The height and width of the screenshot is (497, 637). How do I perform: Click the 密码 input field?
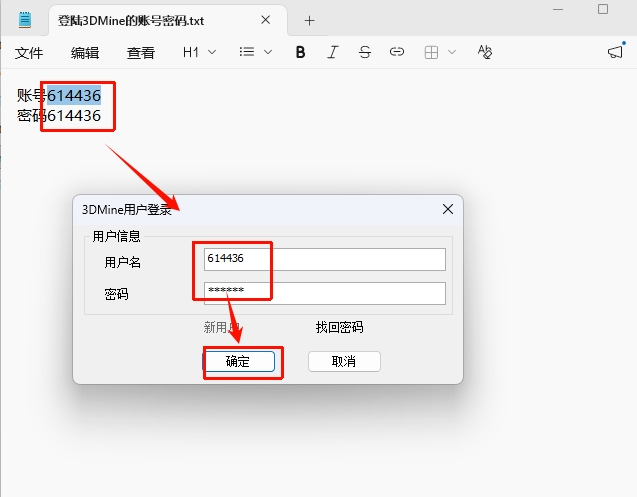point(325,293)
